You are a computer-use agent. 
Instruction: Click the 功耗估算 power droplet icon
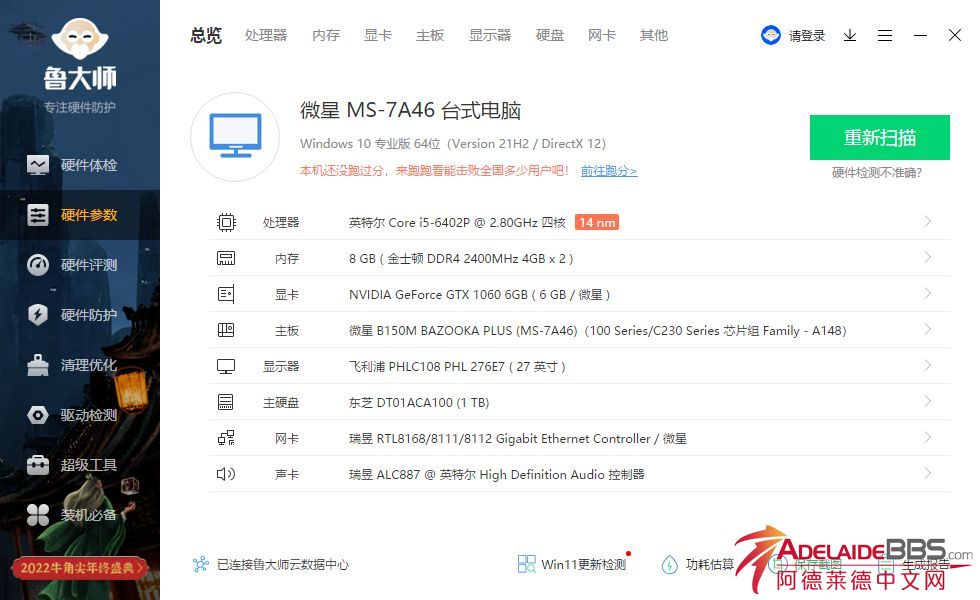(x=669, y=564)
